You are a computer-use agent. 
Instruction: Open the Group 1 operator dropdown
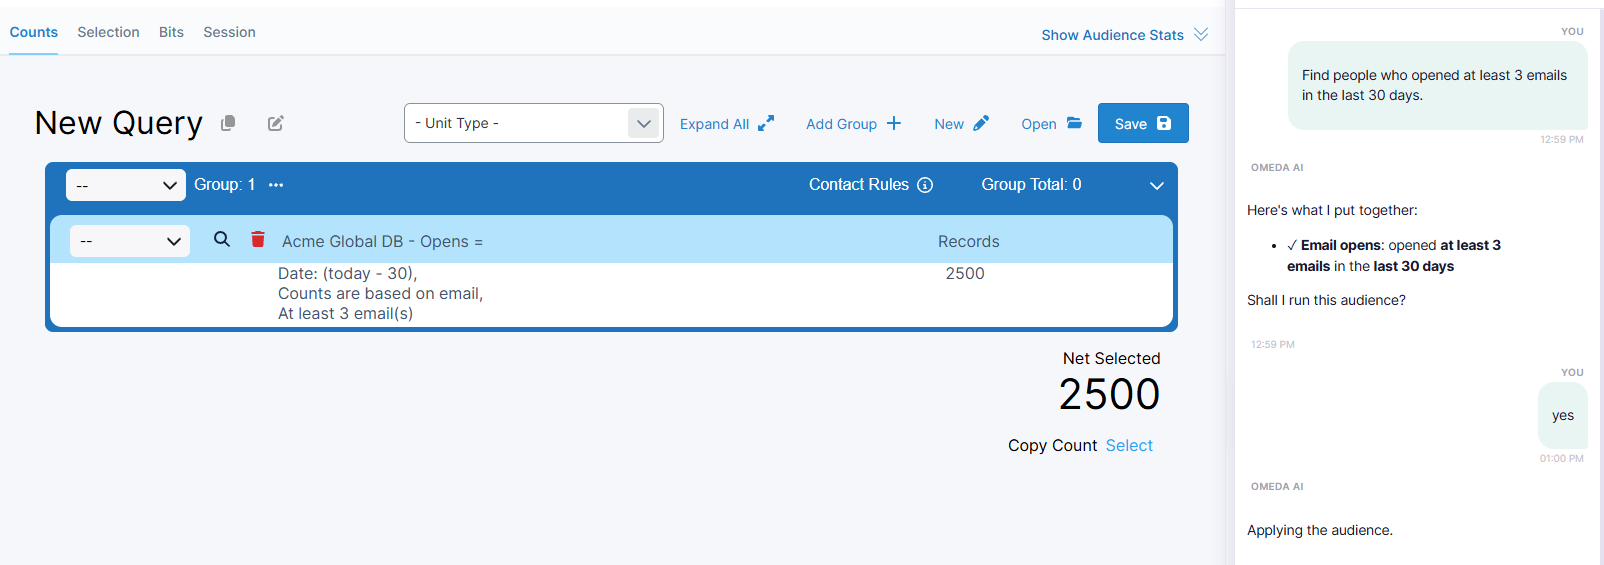click(126, 185)
